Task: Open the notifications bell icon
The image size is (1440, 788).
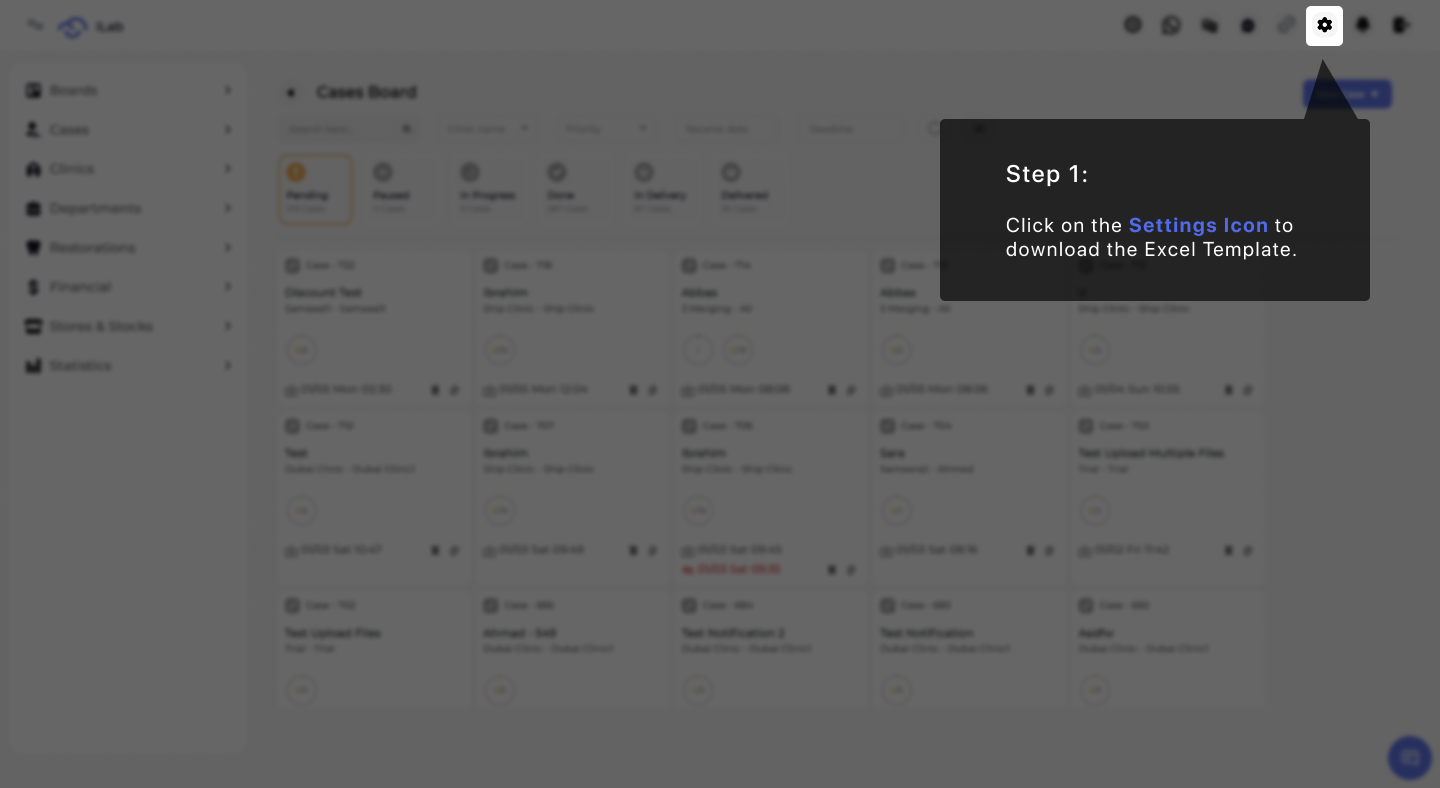Action: pos(1362,25)
